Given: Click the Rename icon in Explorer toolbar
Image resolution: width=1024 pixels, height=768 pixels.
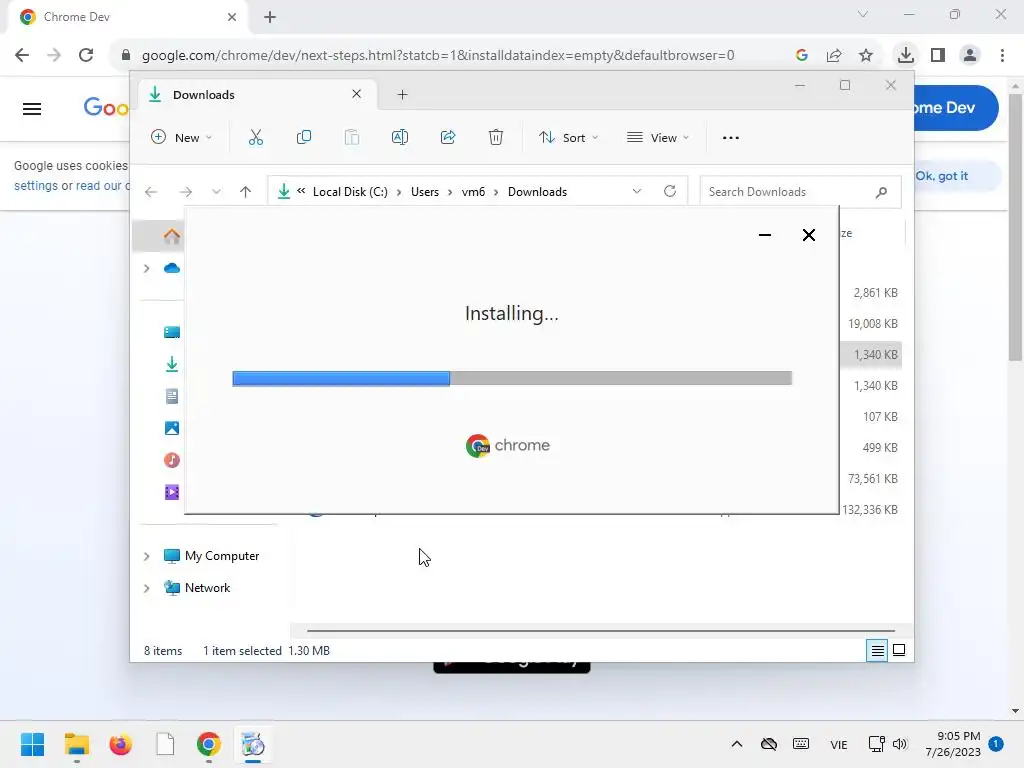Looking at the screenshot, I should pos(400,137).
